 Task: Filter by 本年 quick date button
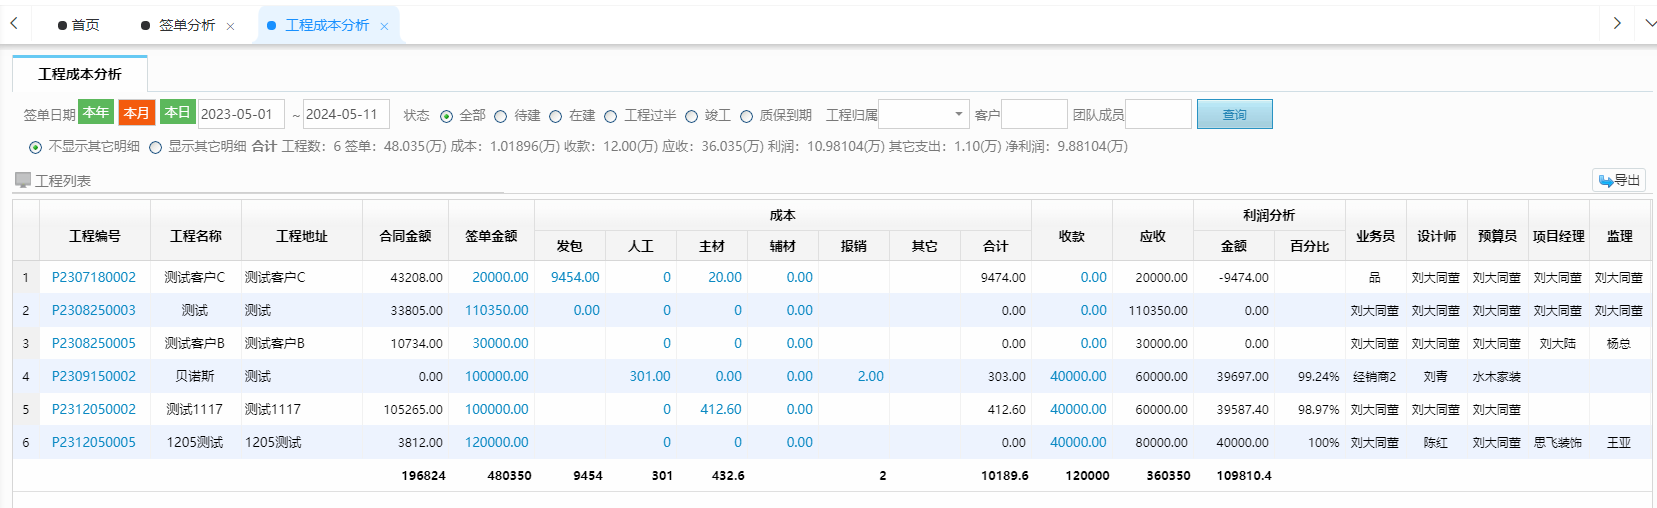[96, 113]
